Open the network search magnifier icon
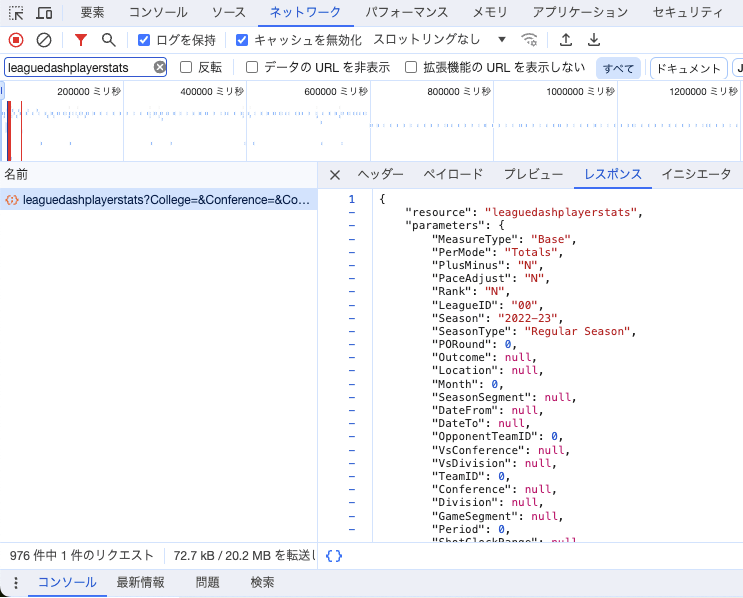Viewport: 743px width, 598px height. point(109,40)
